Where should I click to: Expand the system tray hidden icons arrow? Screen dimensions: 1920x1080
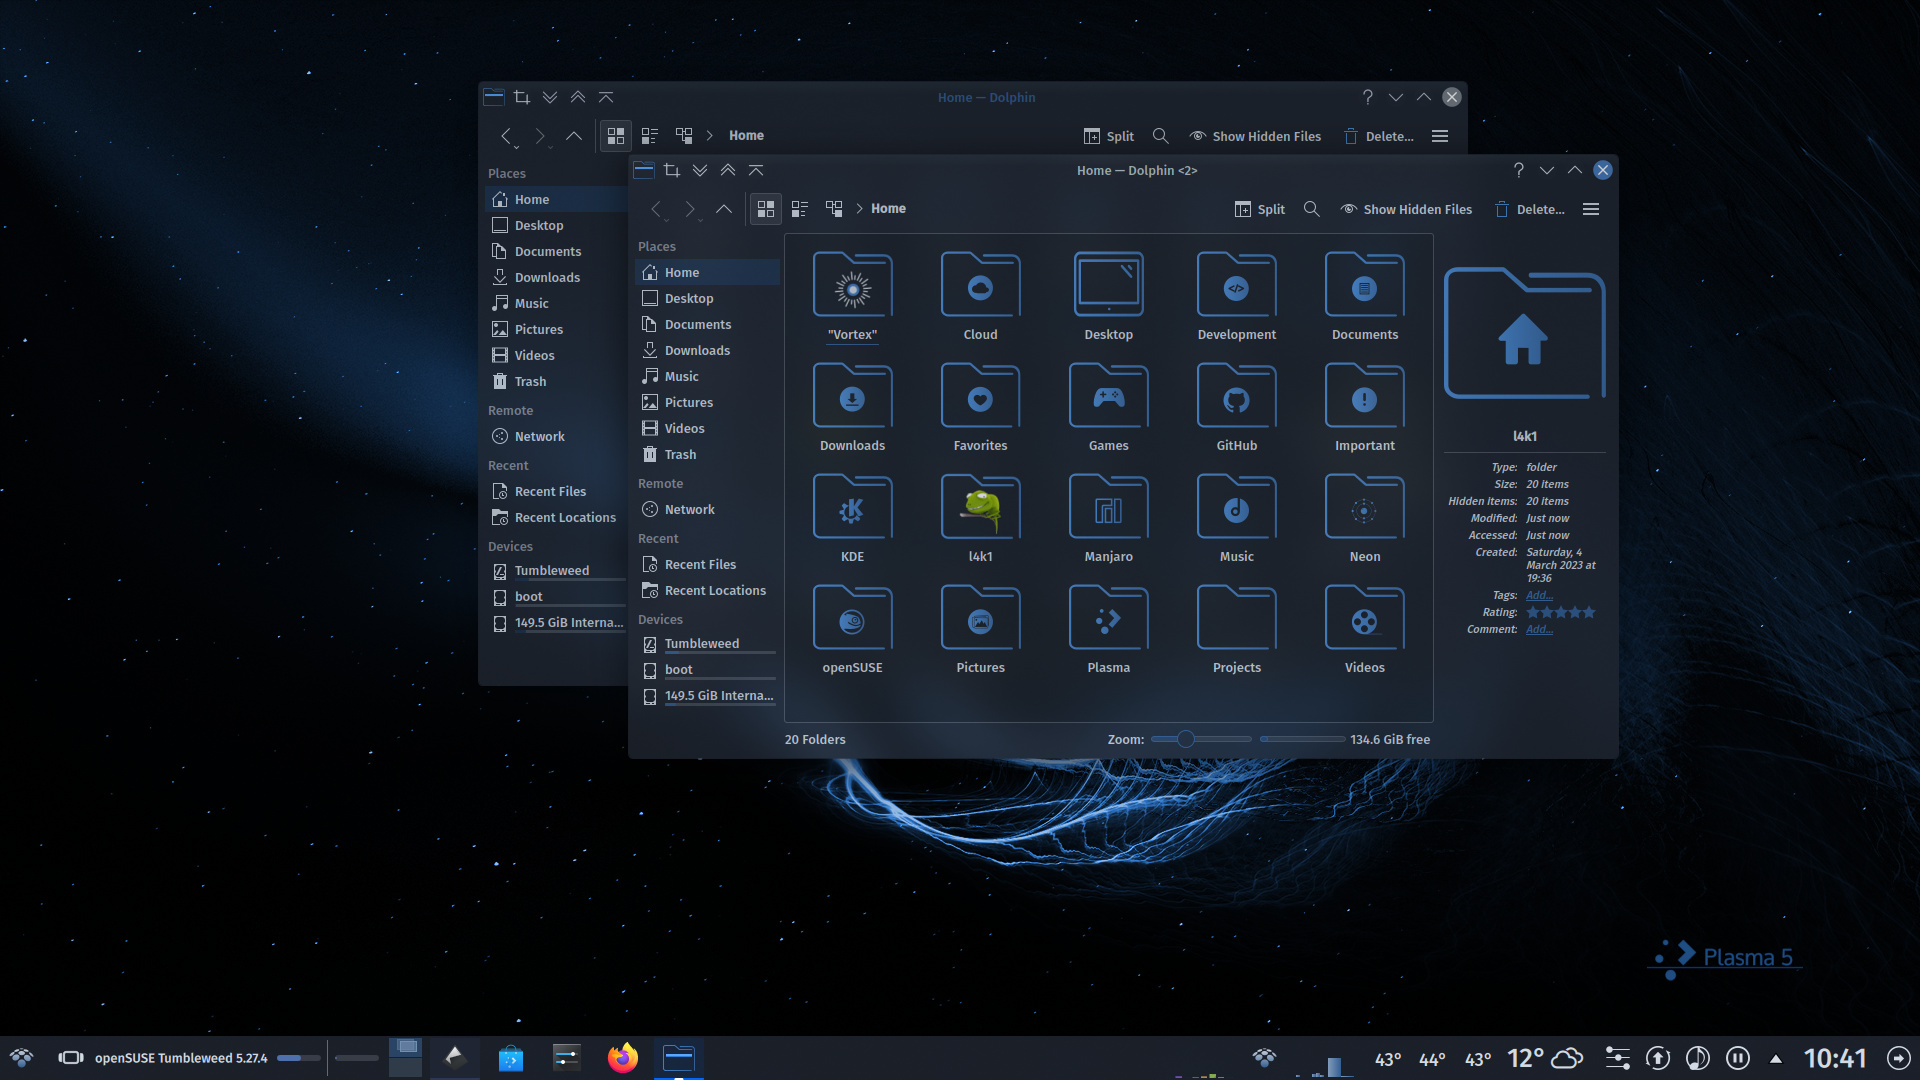point(1776,1058)
